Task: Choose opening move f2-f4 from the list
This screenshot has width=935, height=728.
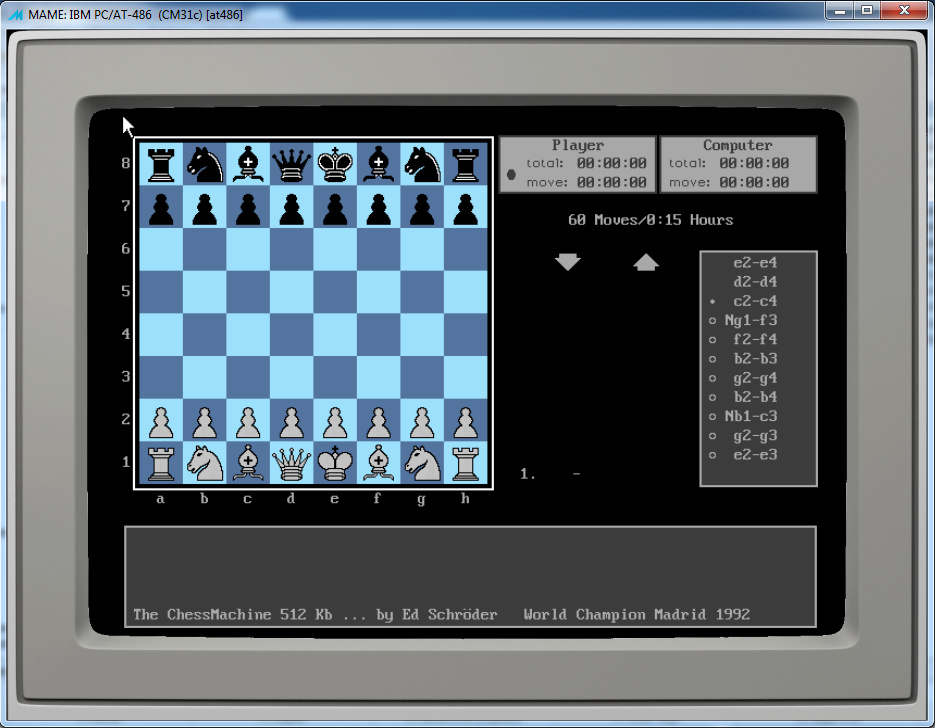Action: pyautogui.click(x=755, y=339)
